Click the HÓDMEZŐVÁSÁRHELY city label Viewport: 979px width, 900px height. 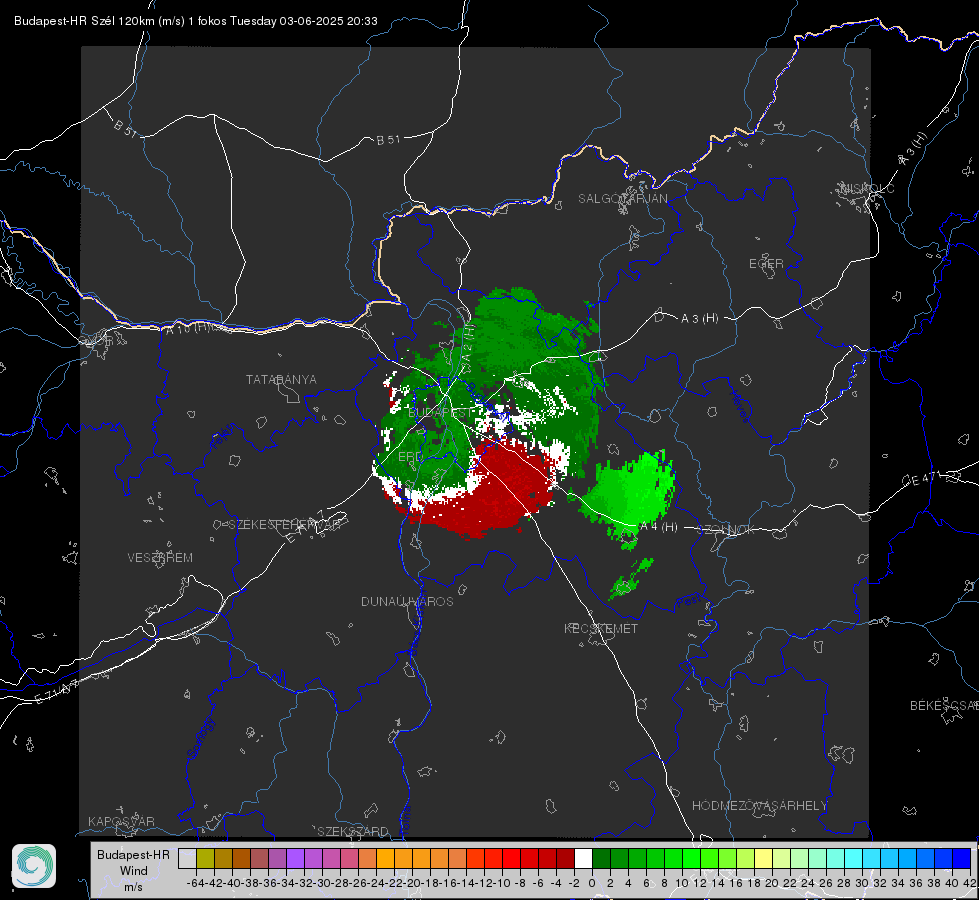pos(759,806)
